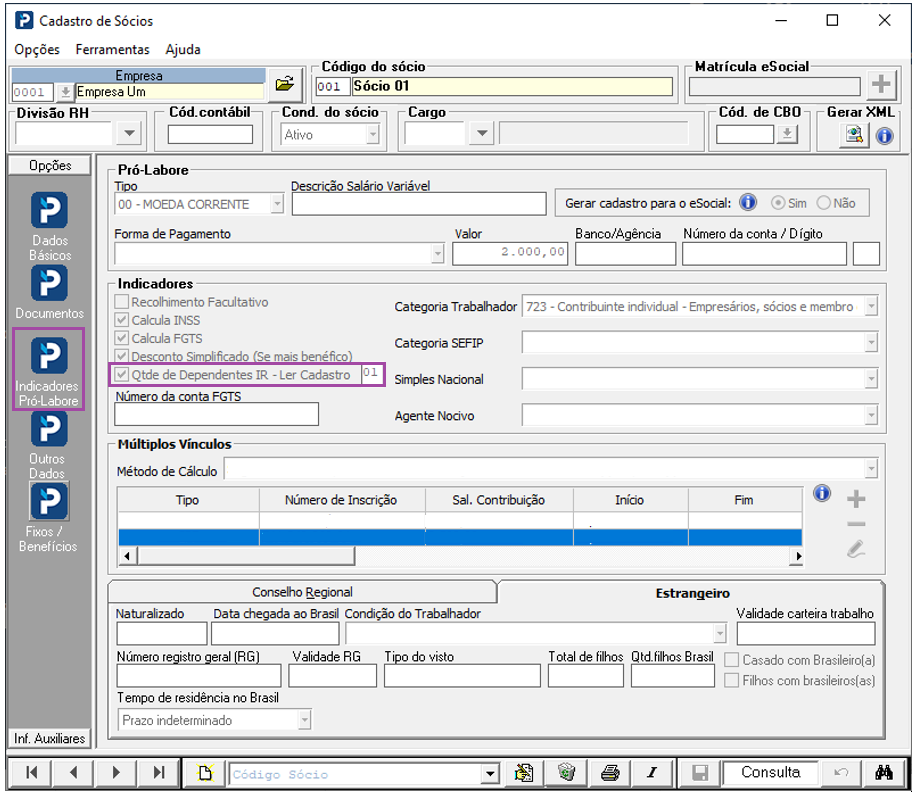Viewport: 915px width, 795px height.
Task: Expand Tempo de residência no Brasil dropdown
Action: [x=304, y=720]
